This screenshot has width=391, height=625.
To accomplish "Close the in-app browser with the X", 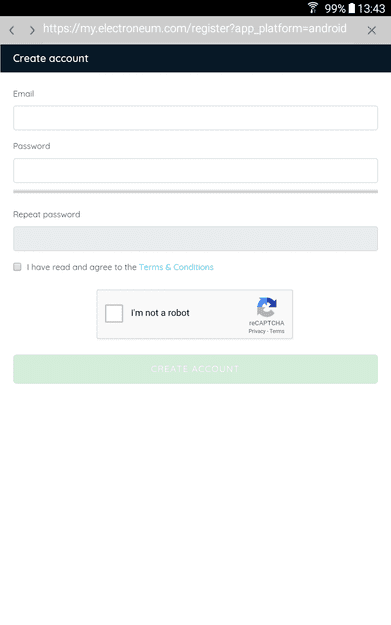I will click(371, 30).
